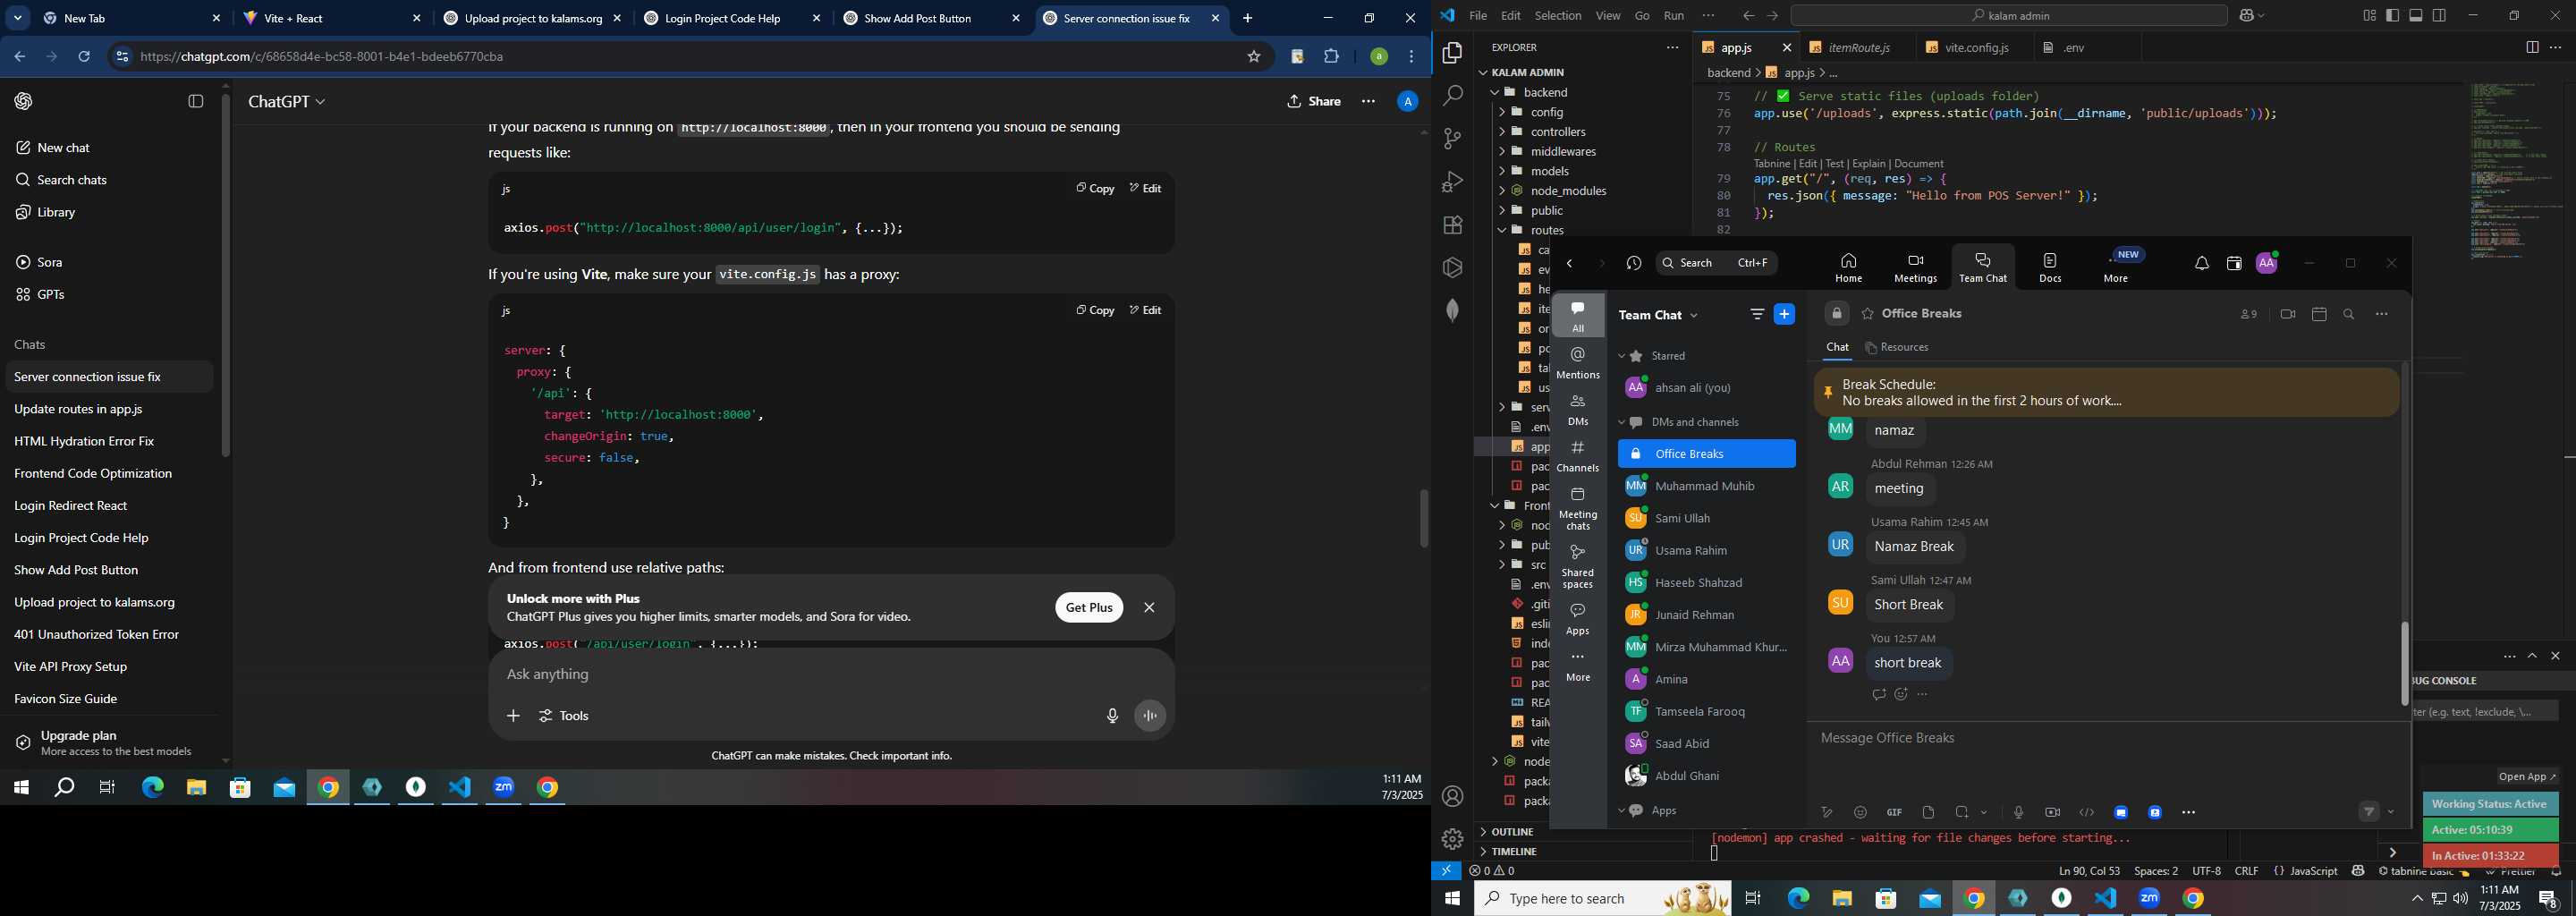This screenshot has height=916, width=2576.
Task: Click Open App button
Action: click(2528, 776)
